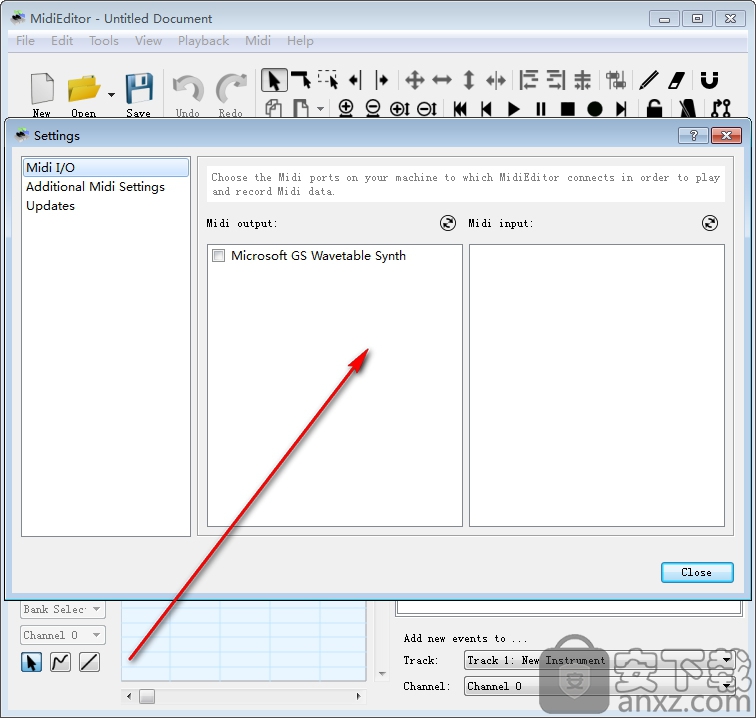Select all events to the right tool
This screenshot has width=756, height=718.
click(x=382, y=80)
